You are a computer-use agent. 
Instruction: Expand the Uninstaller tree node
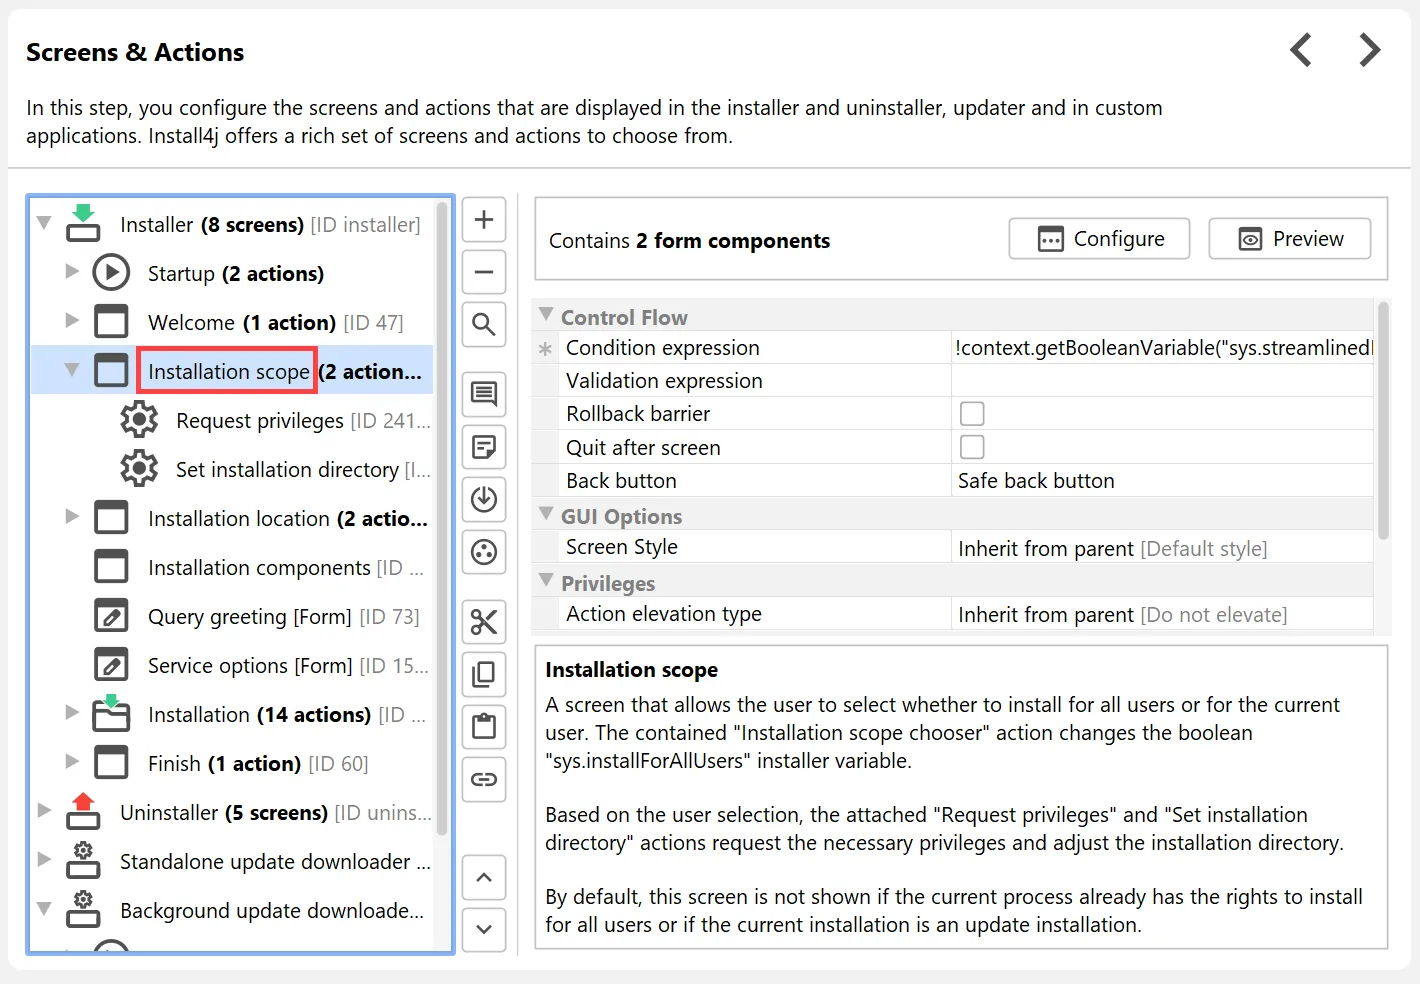(44, 811)
